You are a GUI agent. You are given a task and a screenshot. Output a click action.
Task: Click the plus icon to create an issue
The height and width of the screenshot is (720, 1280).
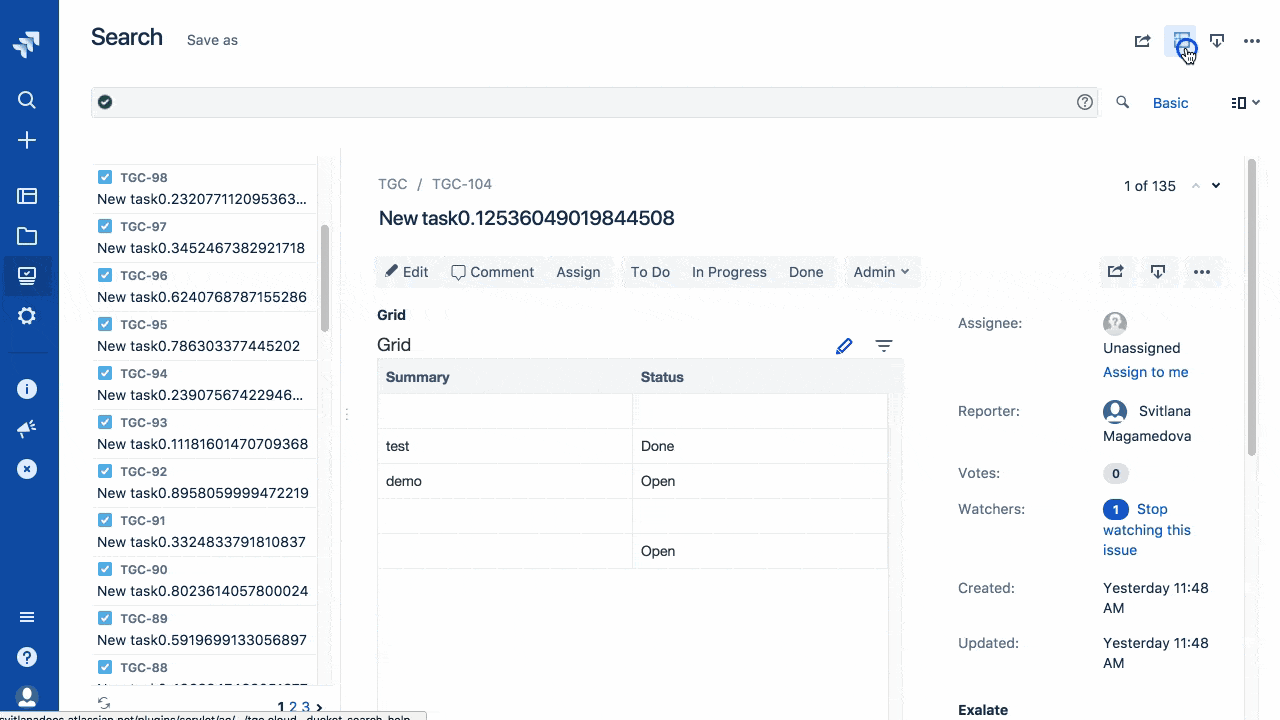[x=28, y=140]
